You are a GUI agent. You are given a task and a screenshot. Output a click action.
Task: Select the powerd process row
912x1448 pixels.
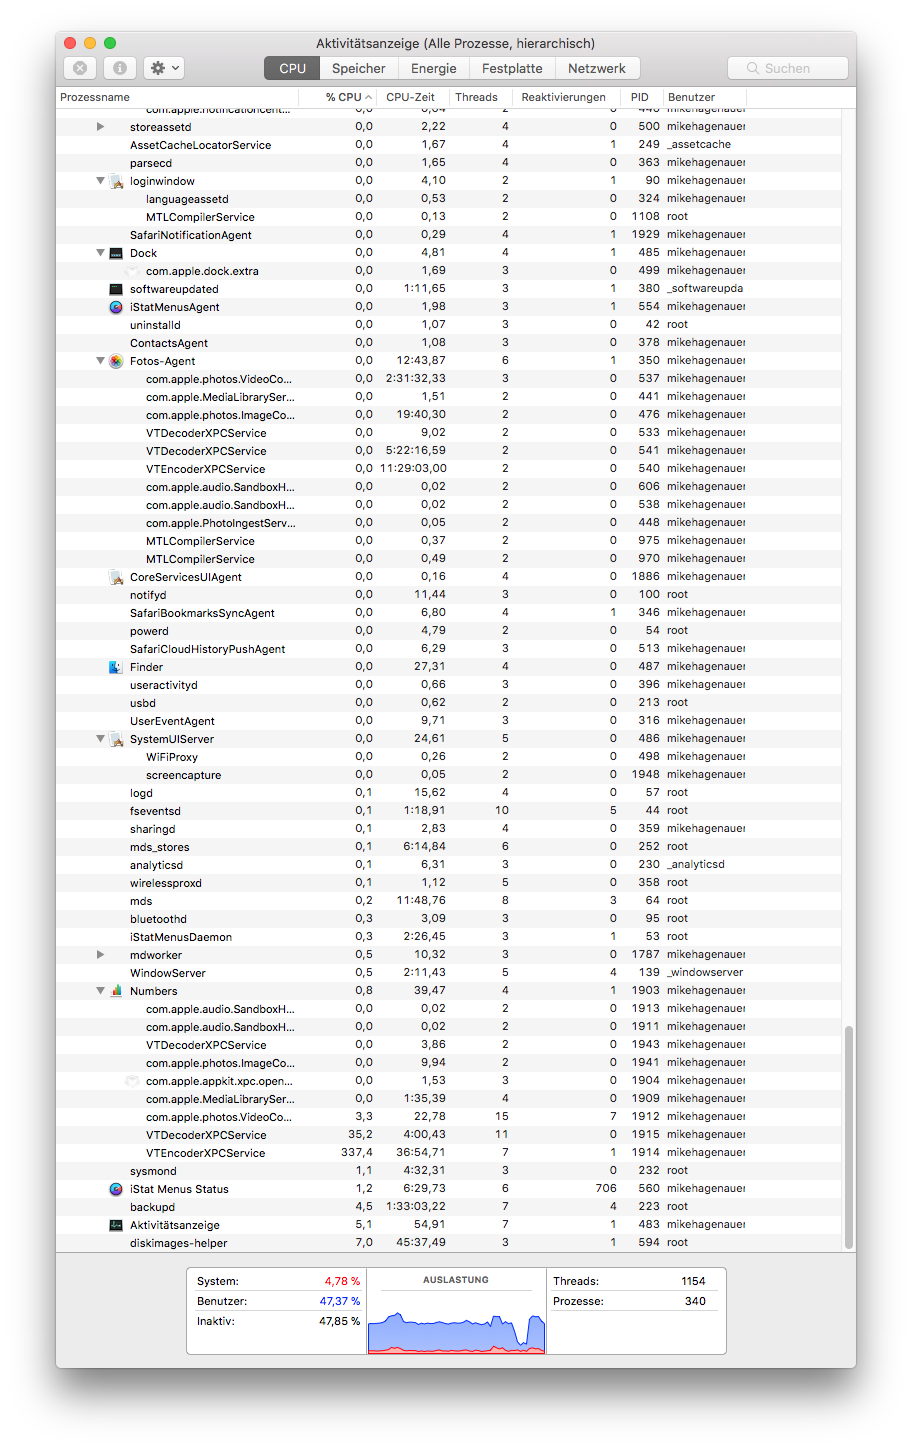(450, 631)
